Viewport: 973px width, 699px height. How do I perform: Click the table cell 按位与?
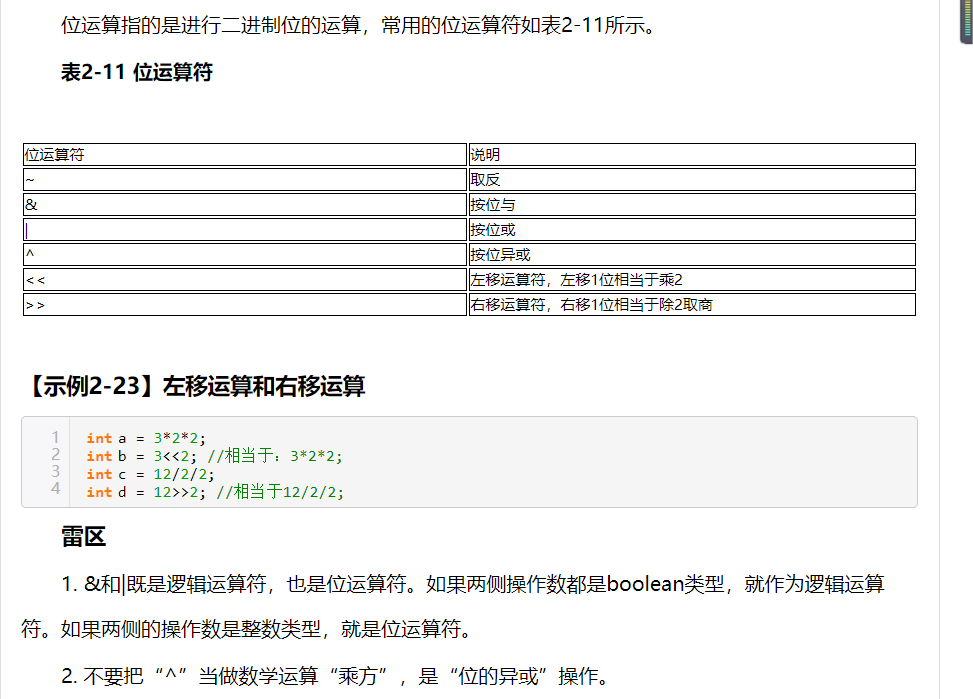(692, 204)
